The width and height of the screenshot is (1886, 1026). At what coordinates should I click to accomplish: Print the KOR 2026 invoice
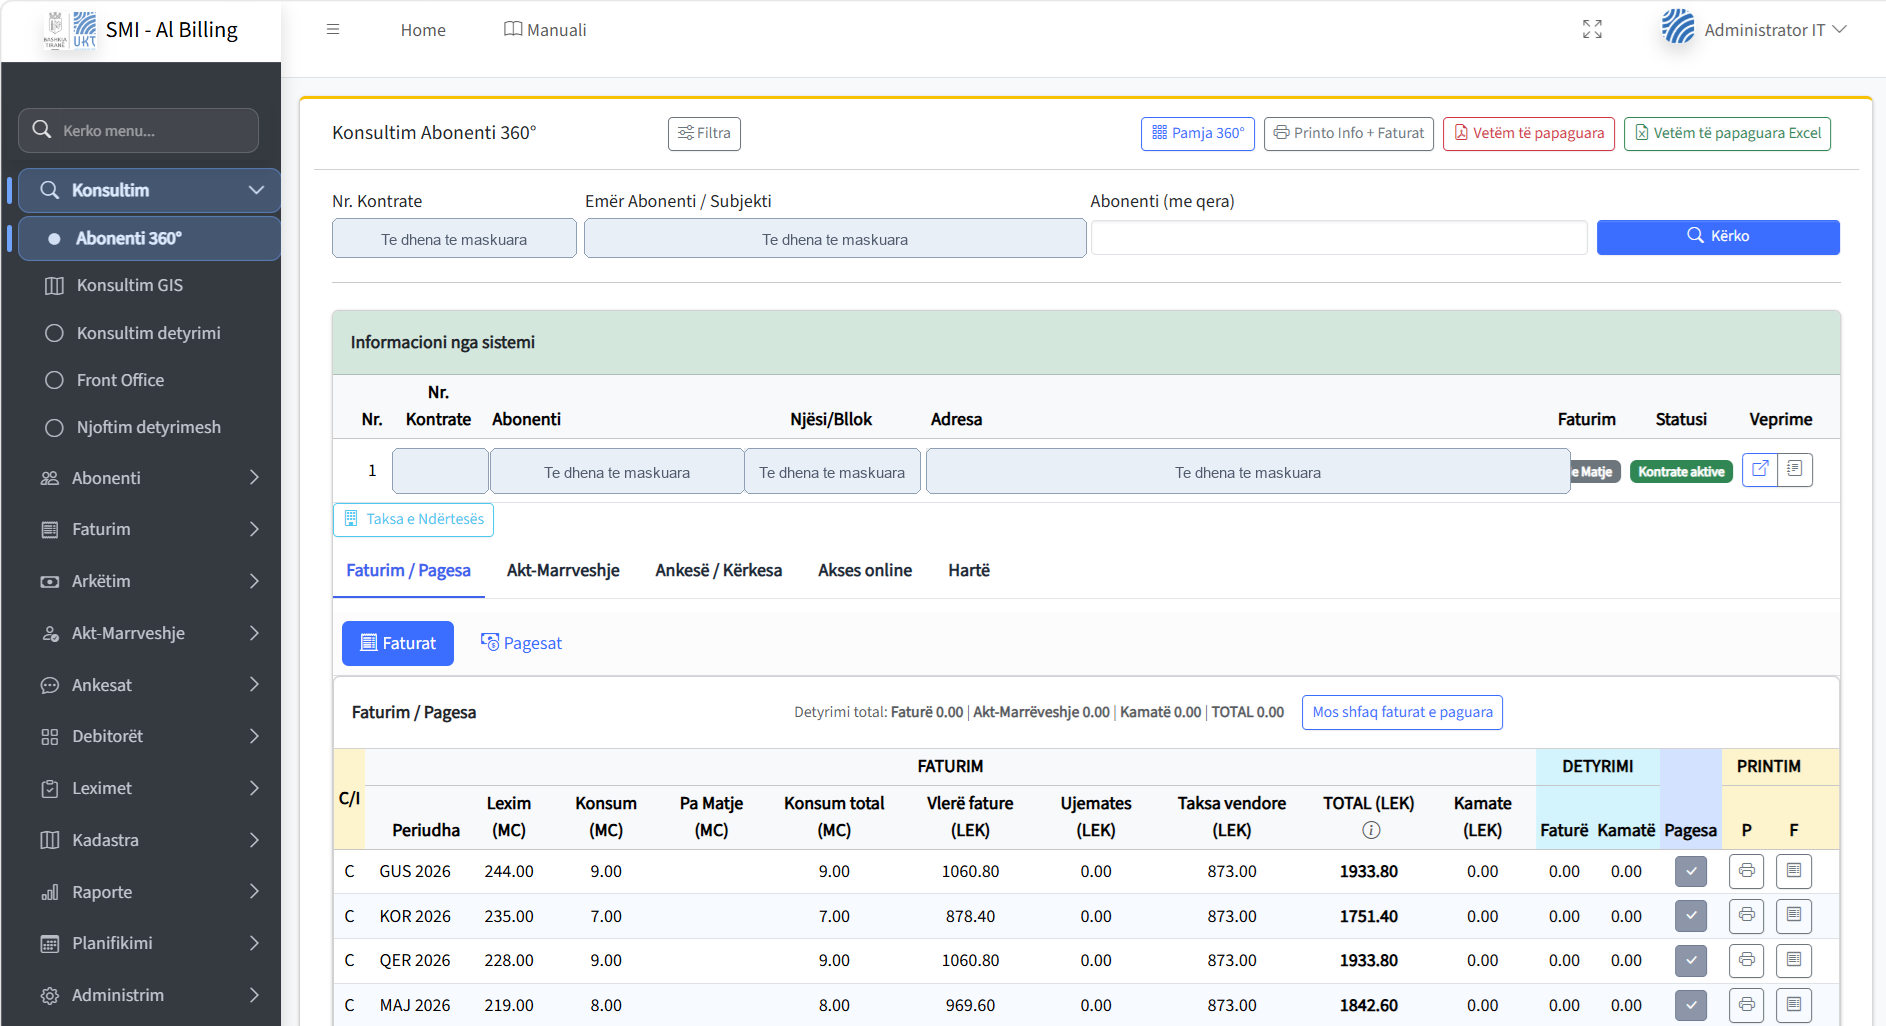point(1746,916)
